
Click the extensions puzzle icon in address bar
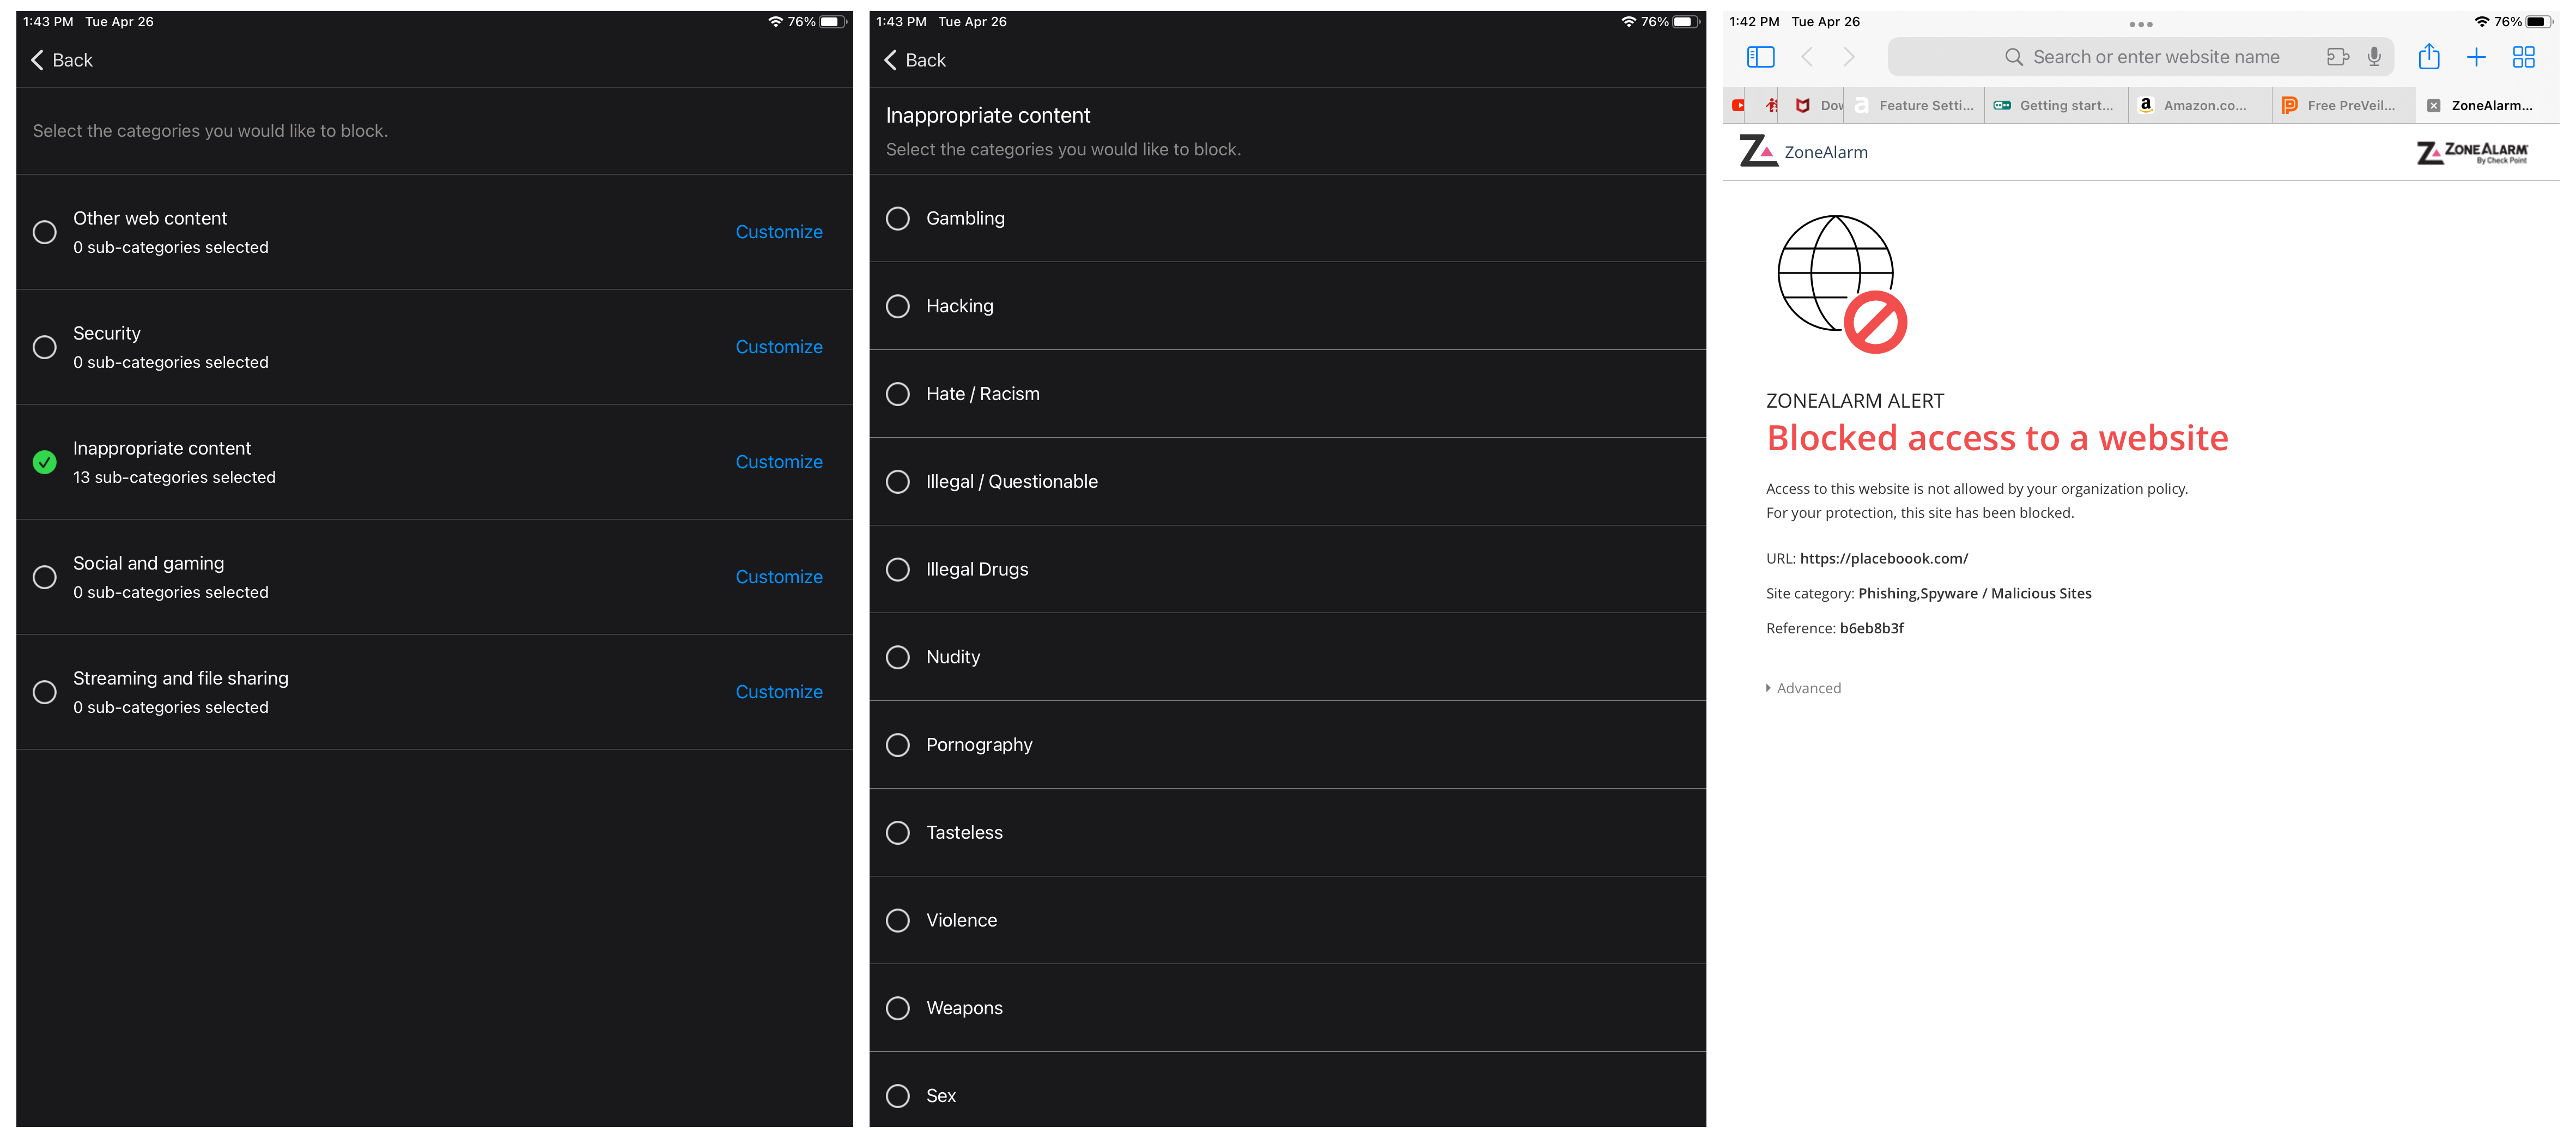[2337, 57]
